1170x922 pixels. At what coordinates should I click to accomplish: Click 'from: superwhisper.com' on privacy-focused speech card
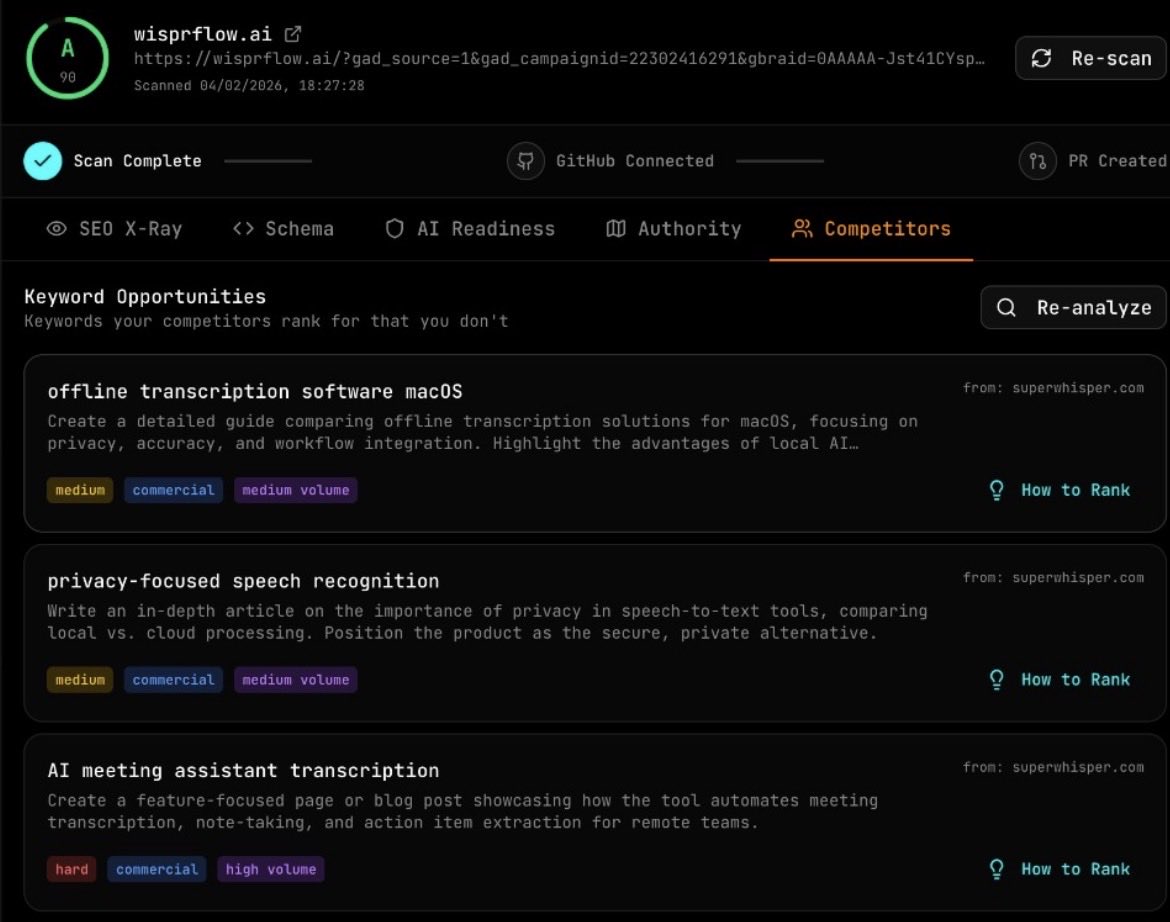tap(1053, 577)
